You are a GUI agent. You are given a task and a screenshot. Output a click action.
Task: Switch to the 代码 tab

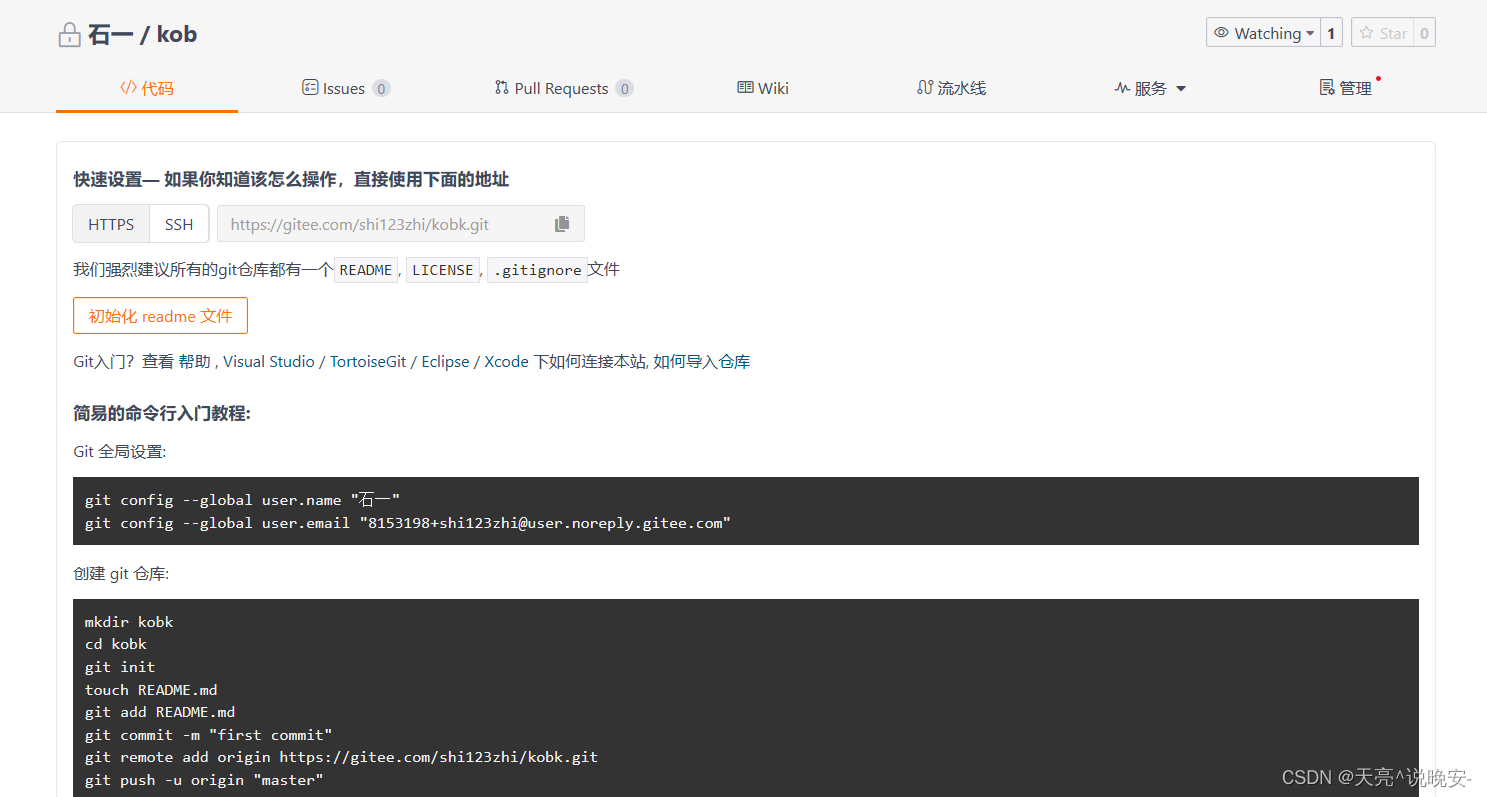147,88
